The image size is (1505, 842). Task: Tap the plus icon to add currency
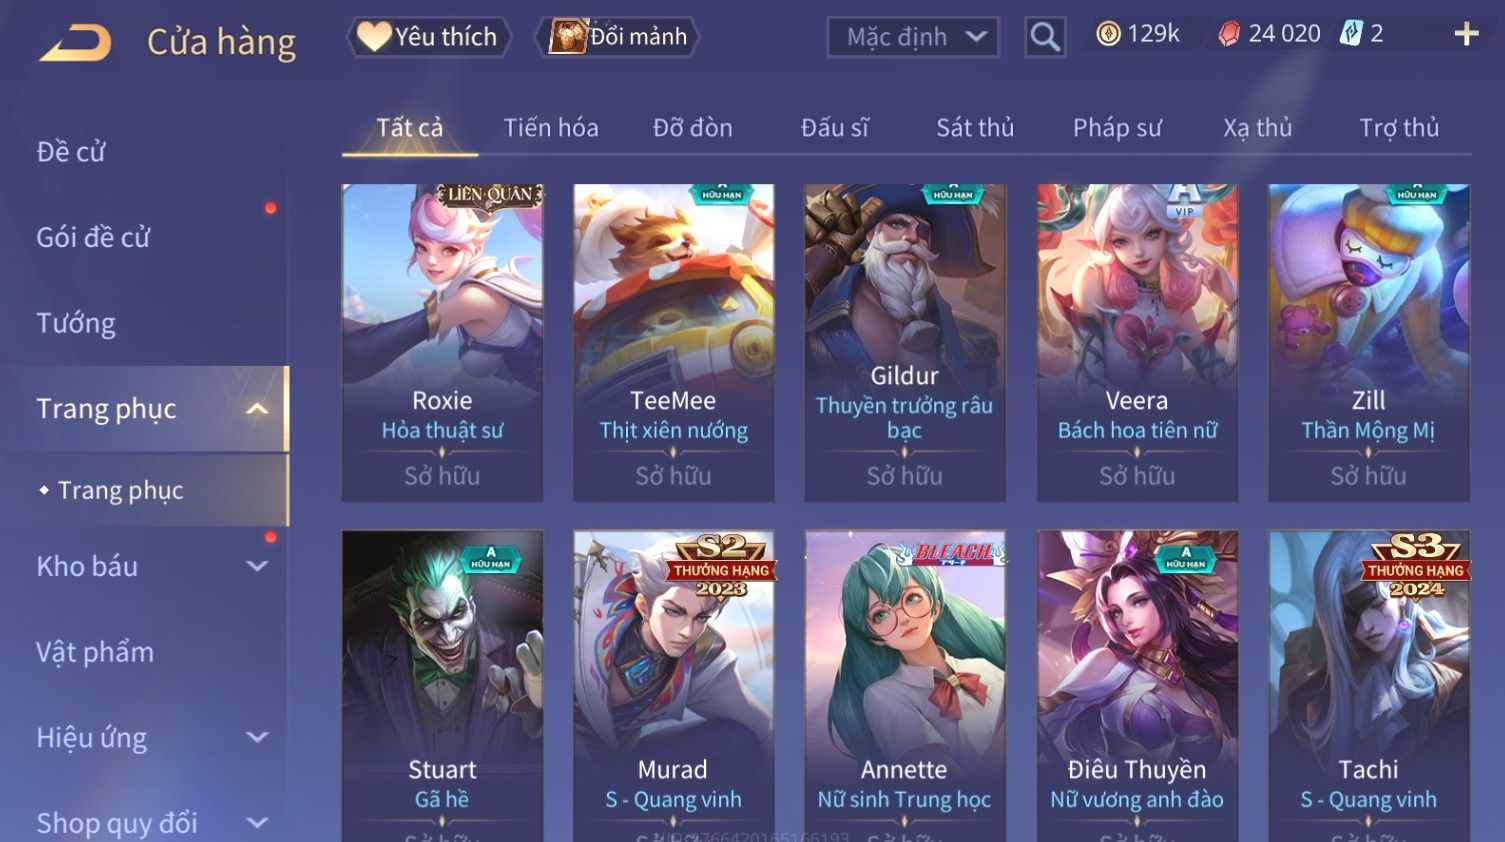[1466, 35]
